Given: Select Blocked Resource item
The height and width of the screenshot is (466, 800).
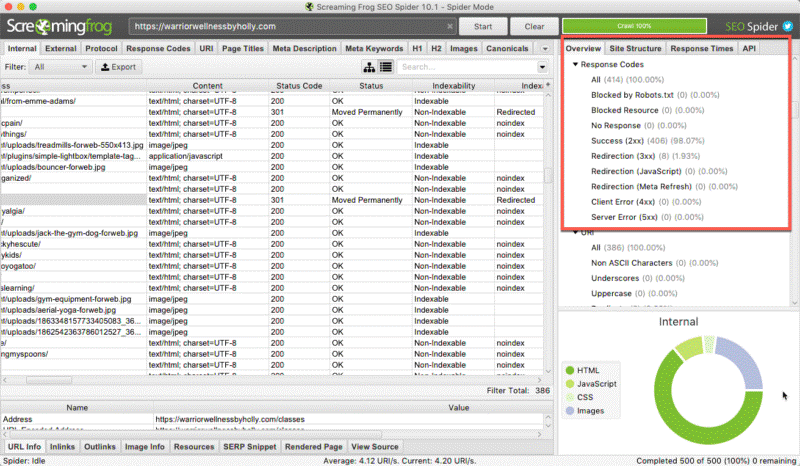Looking at the screenshot, I should [647, 110].
